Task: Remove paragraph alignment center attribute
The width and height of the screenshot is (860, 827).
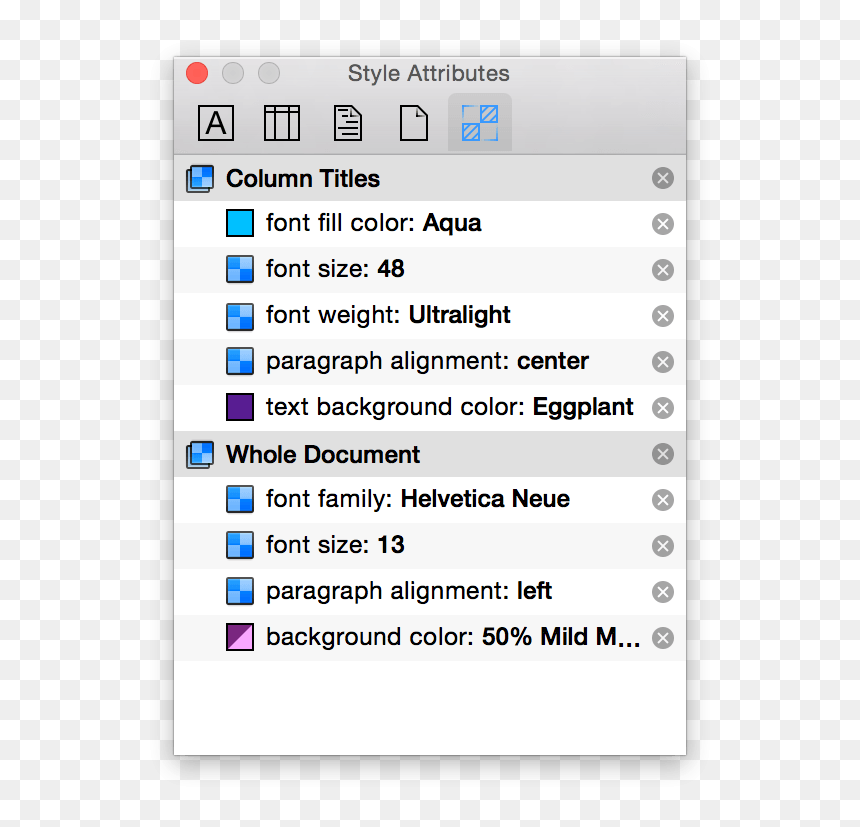Action: coord(663,362)
